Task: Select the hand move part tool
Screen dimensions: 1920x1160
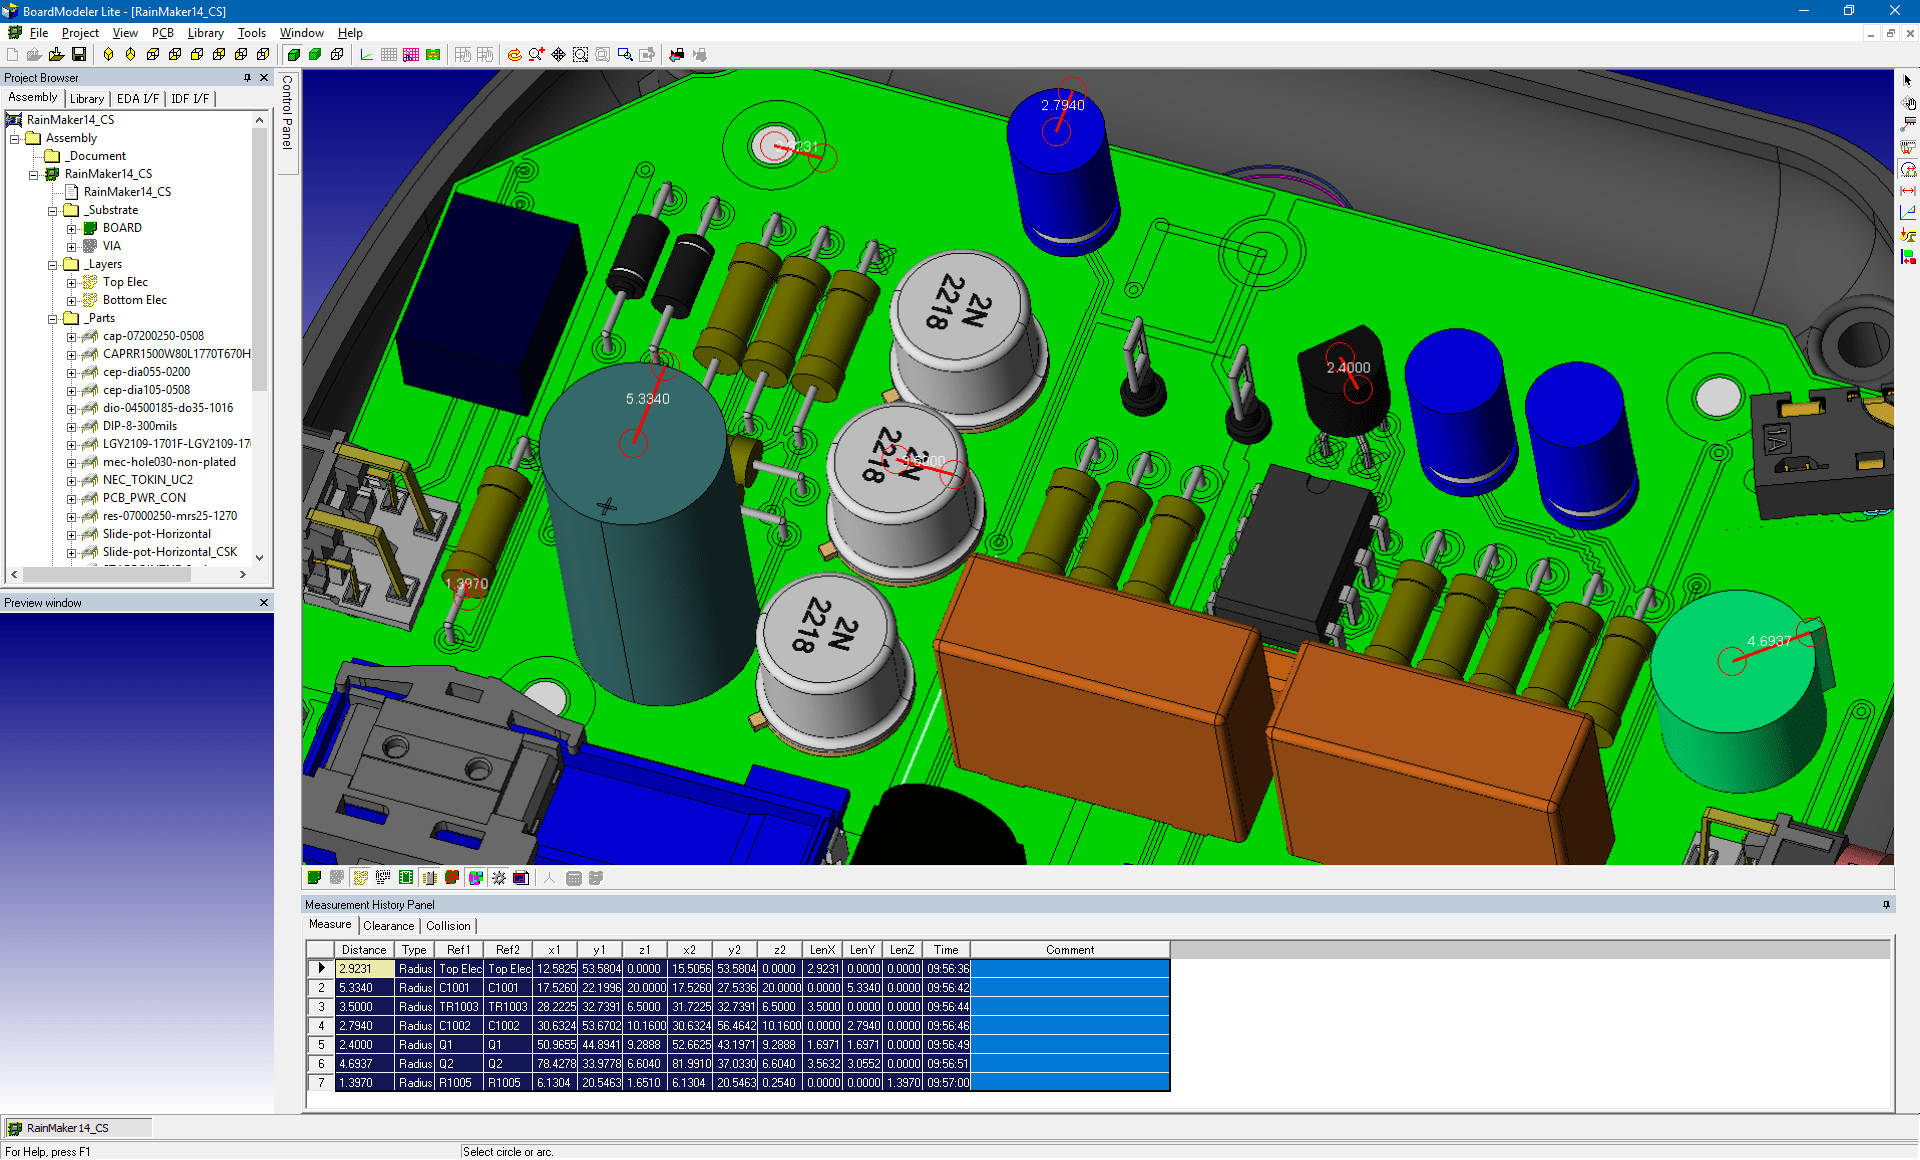Action: click(x=1907, y=102)
